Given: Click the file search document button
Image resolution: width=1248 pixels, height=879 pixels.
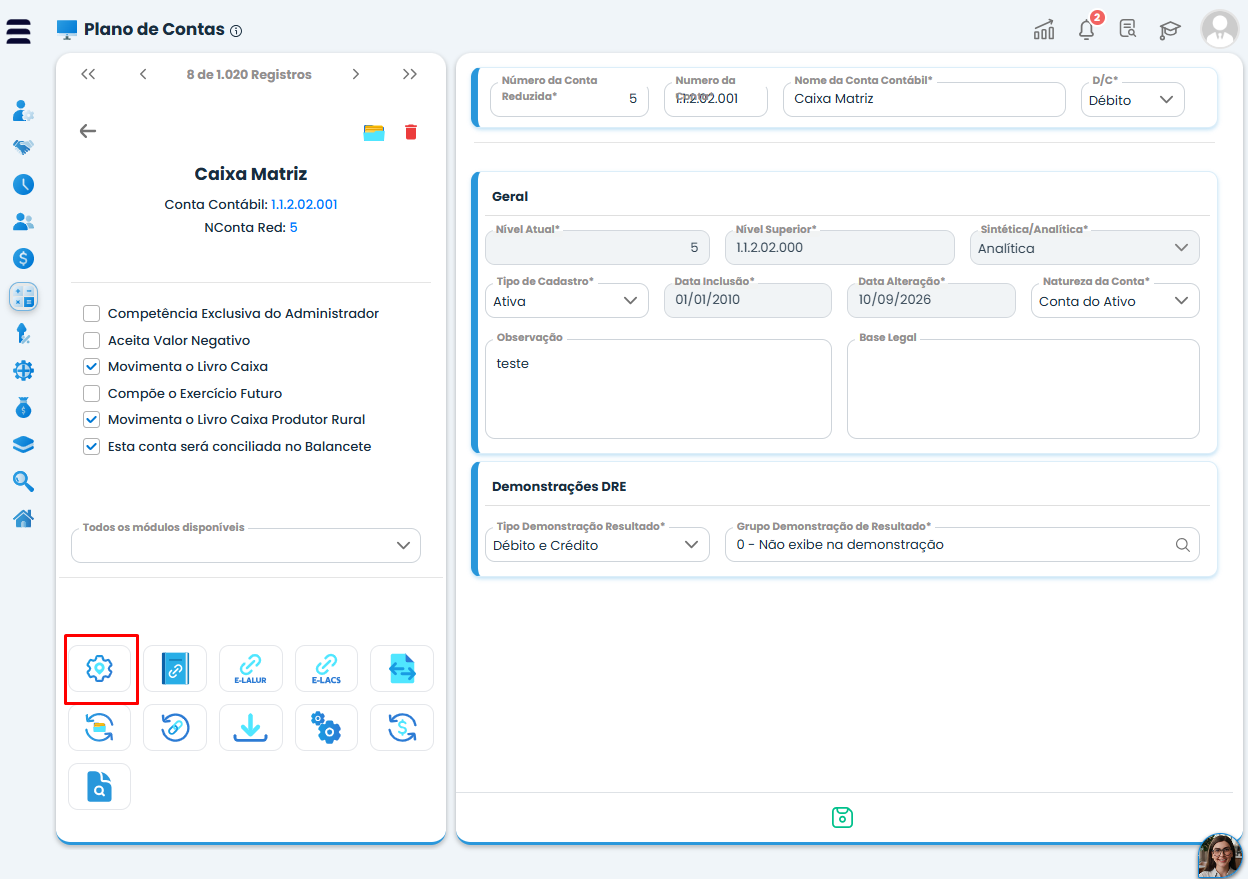Looking at the screenshot, I should tap(99, 786).
